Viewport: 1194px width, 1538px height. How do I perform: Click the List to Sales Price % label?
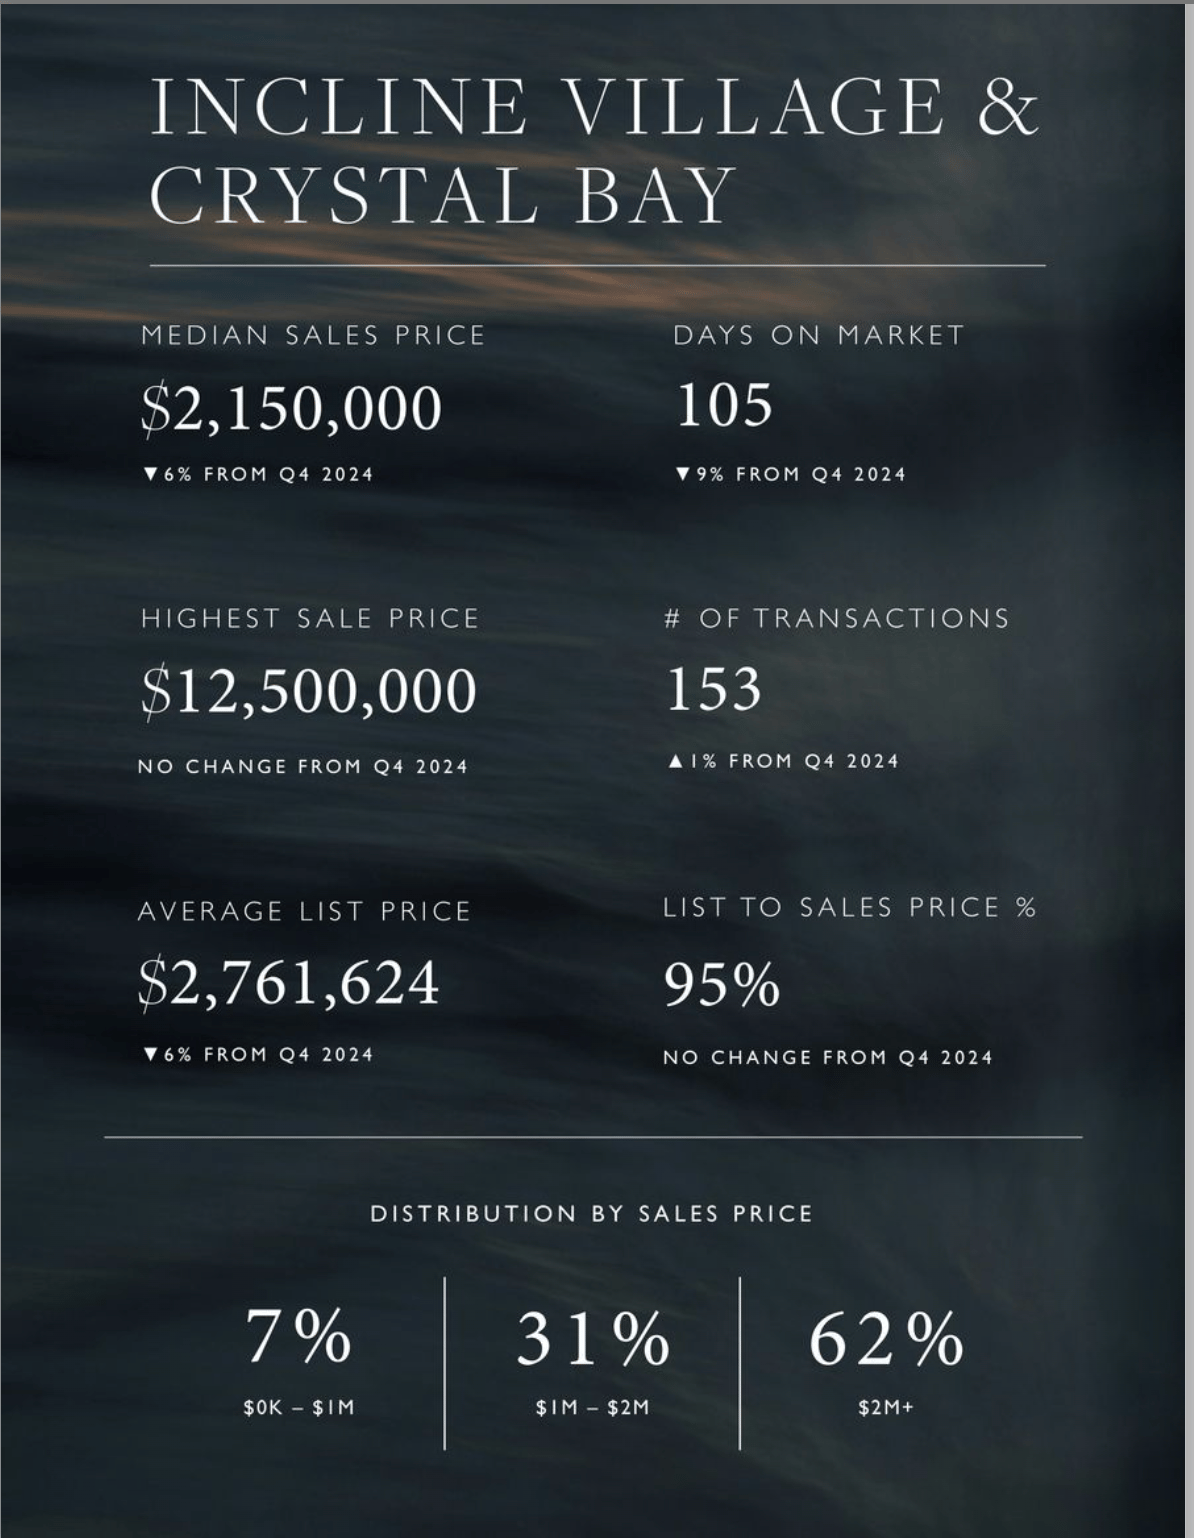click(849, 908)
